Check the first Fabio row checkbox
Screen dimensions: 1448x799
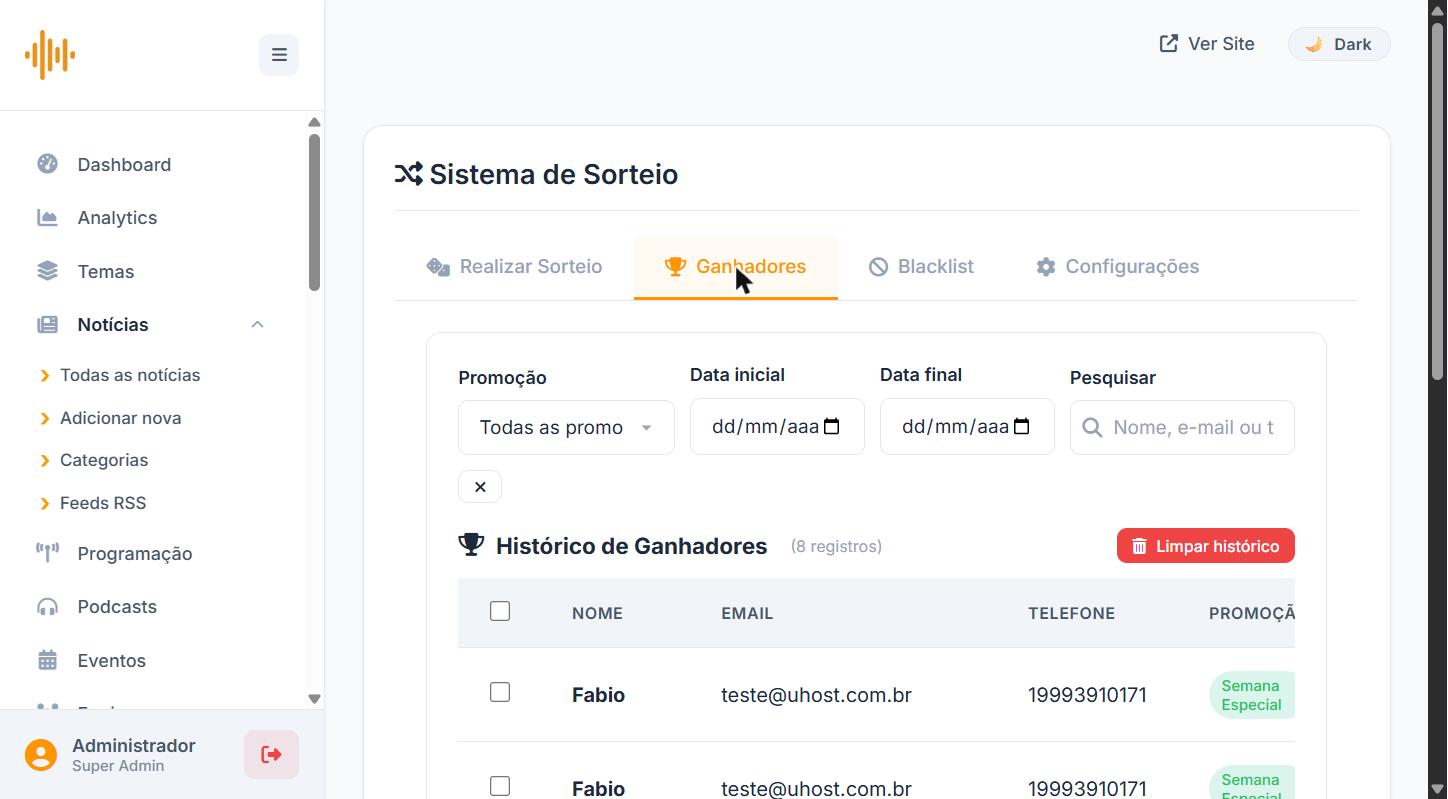coord(500,692)
